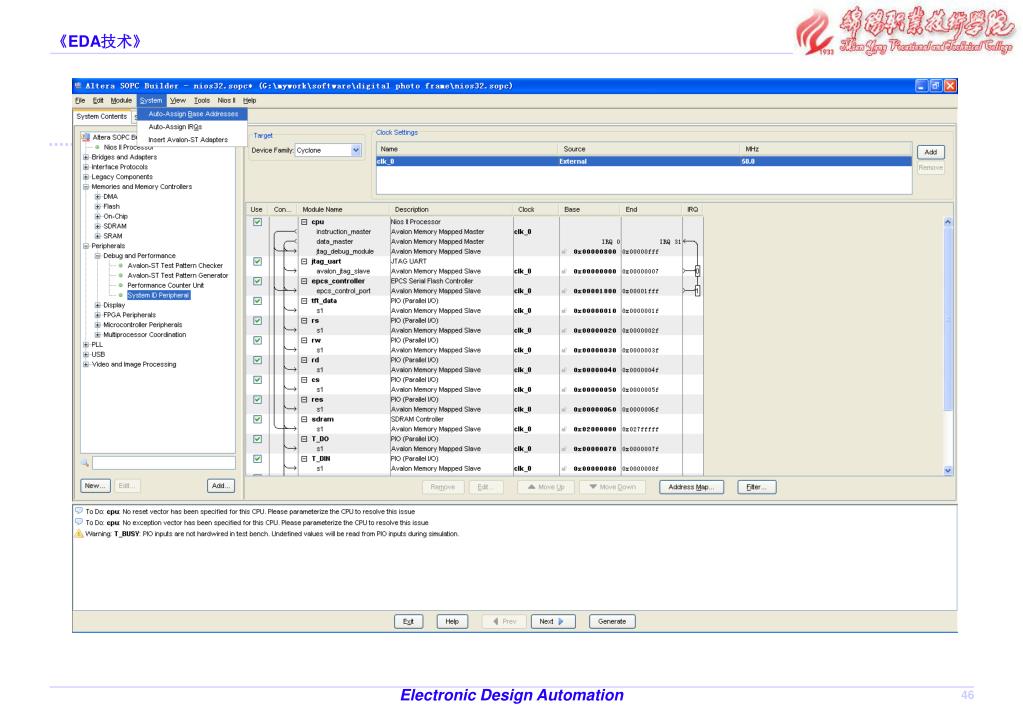Toggle the sdram module checkbox

258,419
